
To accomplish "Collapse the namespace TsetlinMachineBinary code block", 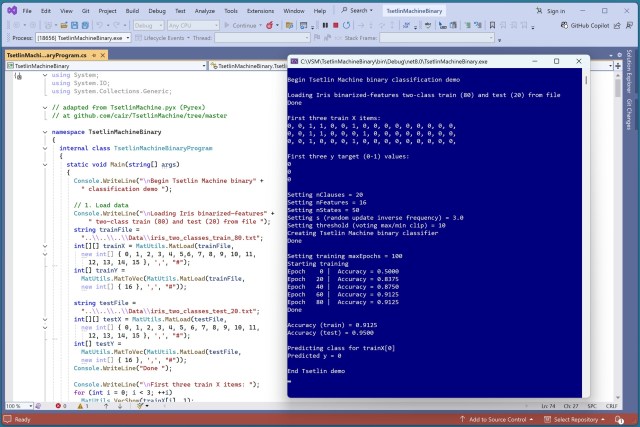I will tap(46, 131).
